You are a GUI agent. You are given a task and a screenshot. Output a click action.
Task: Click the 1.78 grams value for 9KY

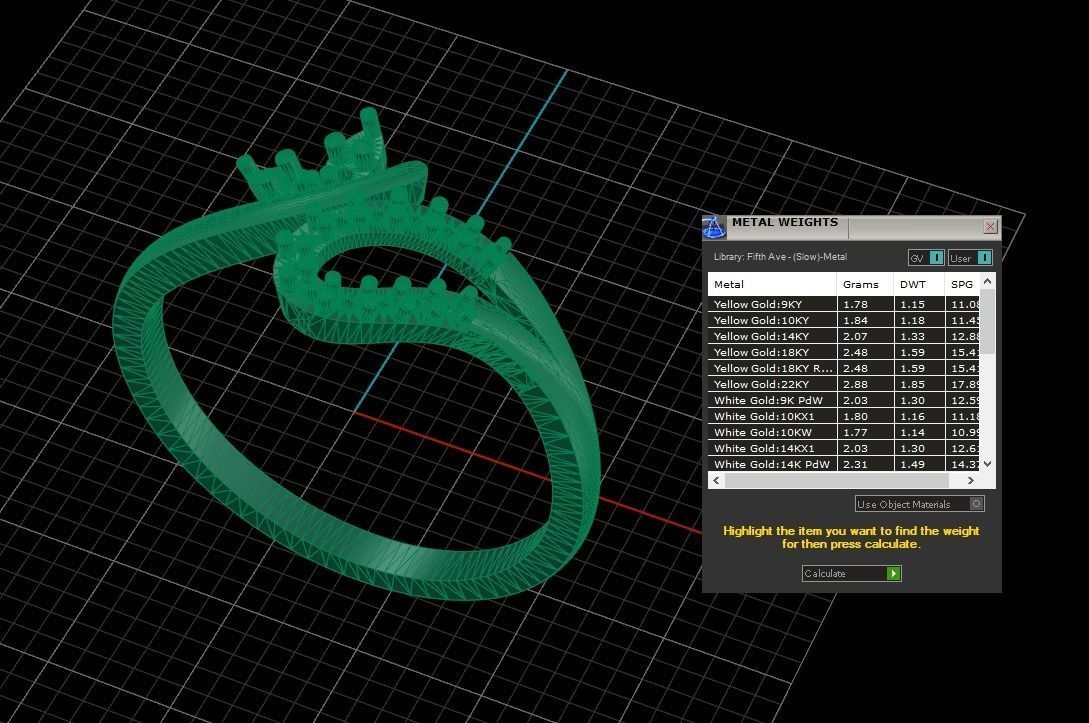coord(856,304)
